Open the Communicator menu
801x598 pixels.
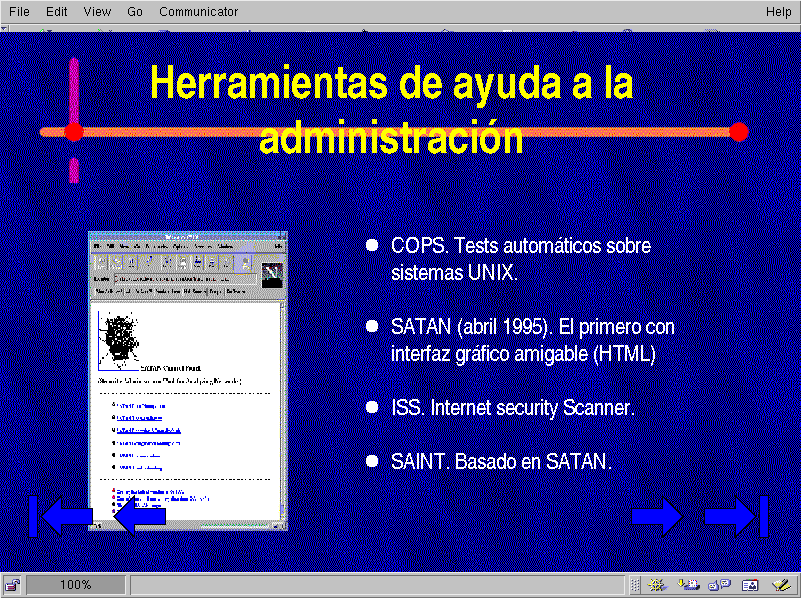[198, 12]
